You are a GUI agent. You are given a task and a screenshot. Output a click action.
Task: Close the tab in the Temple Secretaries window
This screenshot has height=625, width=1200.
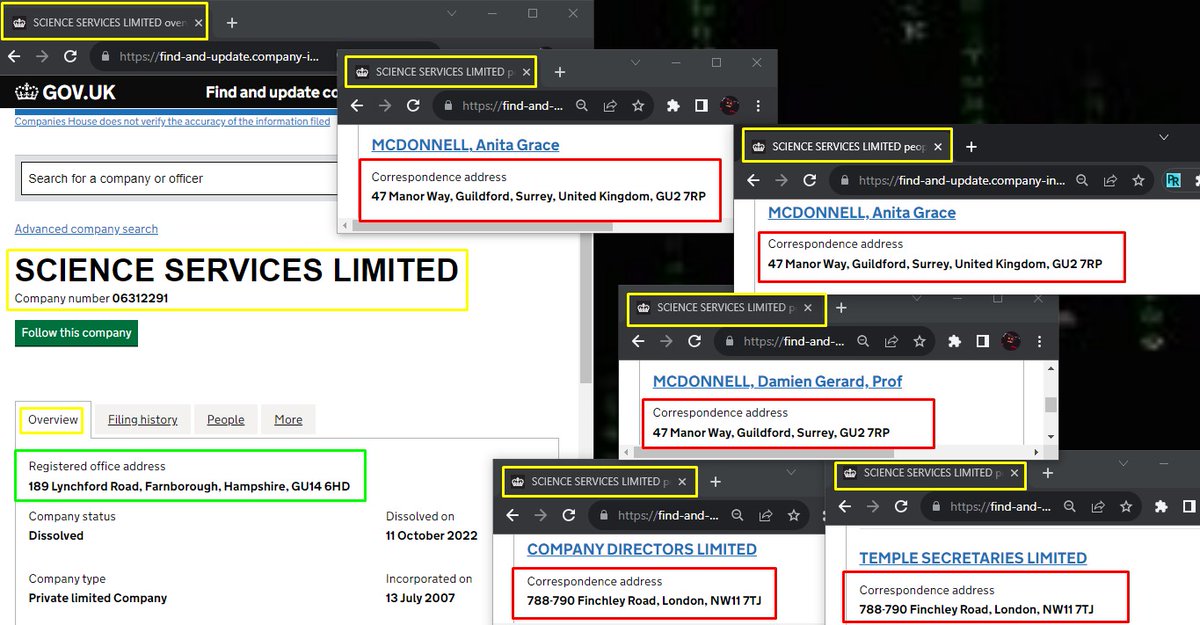point(1014,472)
